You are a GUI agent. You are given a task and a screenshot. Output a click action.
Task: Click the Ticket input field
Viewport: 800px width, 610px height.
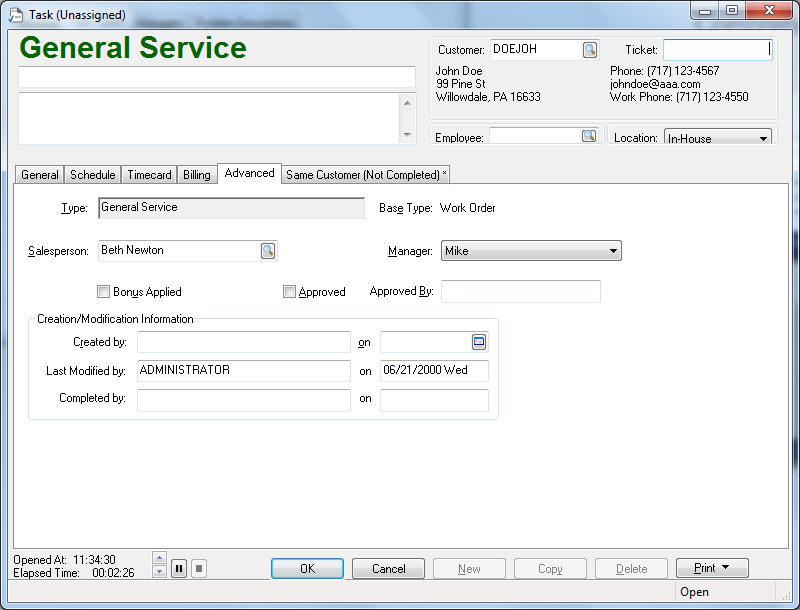coord(716,50)
